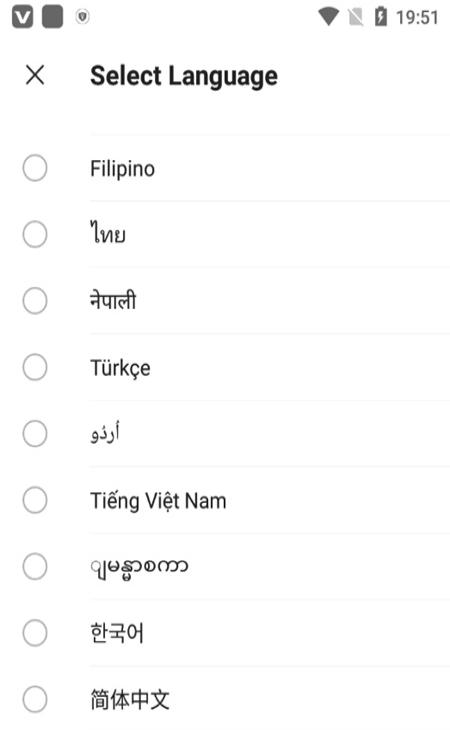Tap the 简体中文 language label
The image size is (450, 730).
coord(130,699)
